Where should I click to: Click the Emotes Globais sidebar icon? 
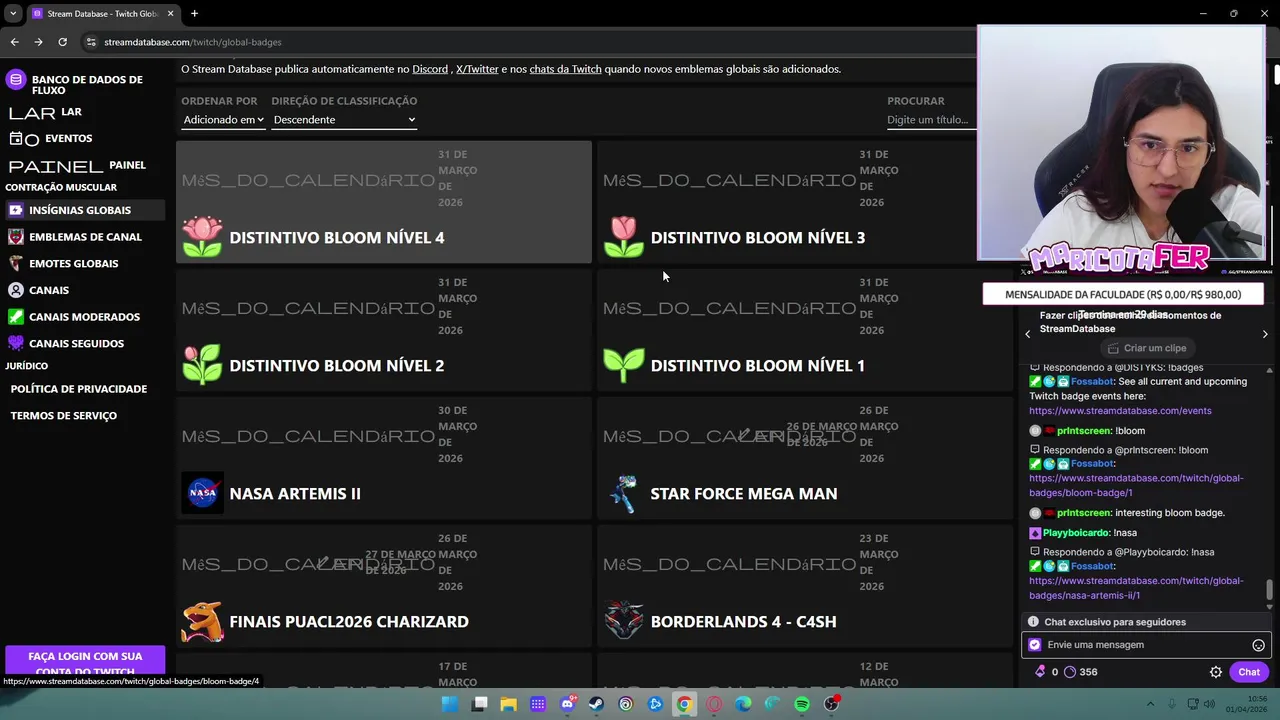tap(16, 263)
